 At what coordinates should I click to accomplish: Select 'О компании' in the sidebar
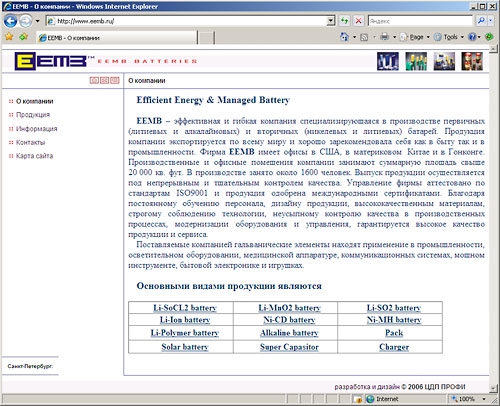tap(35, 101)
